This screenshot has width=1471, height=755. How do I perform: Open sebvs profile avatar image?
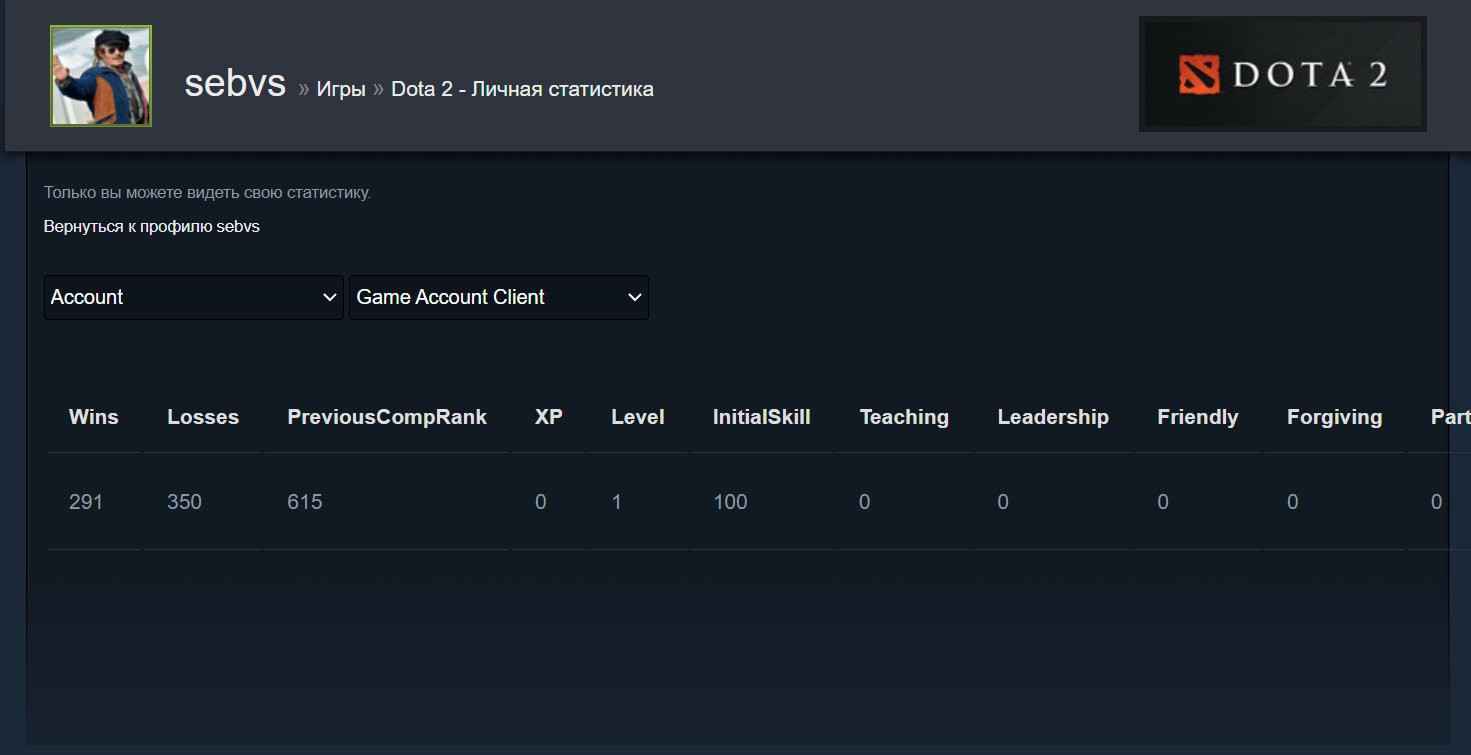(101, 76)
